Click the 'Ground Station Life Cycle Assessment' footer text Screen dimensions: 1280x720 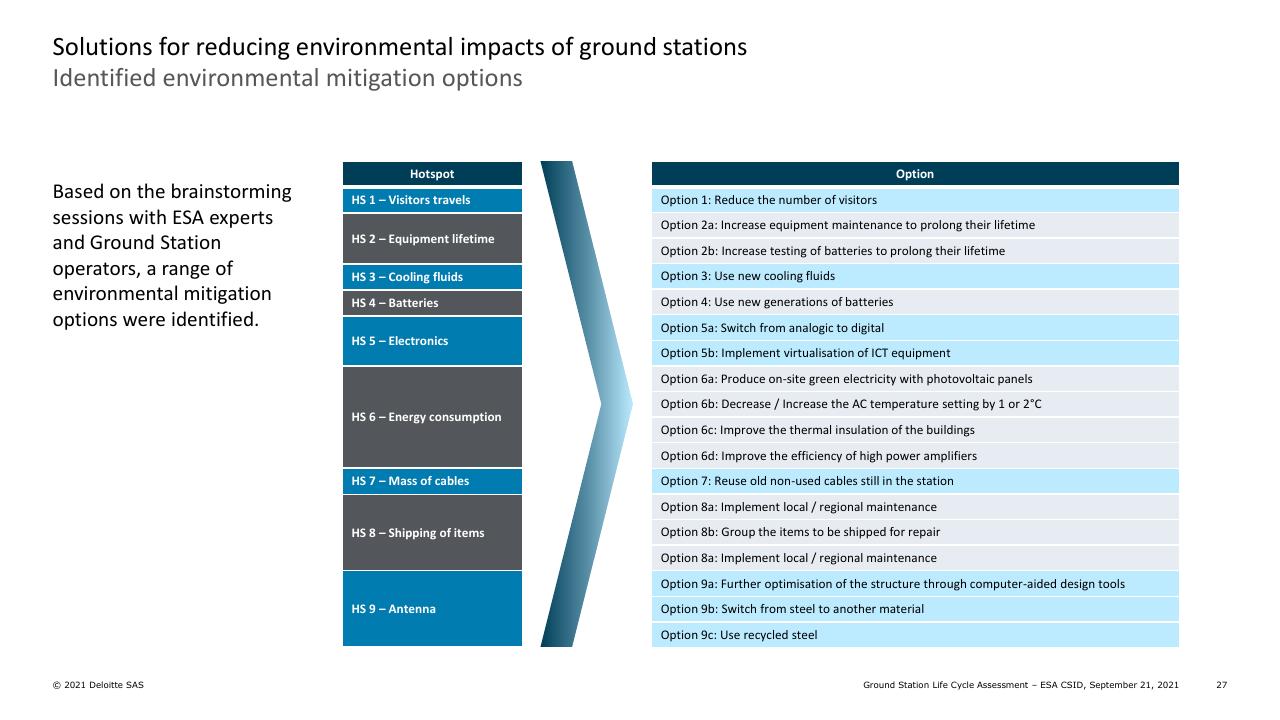tap(1021, 685)
